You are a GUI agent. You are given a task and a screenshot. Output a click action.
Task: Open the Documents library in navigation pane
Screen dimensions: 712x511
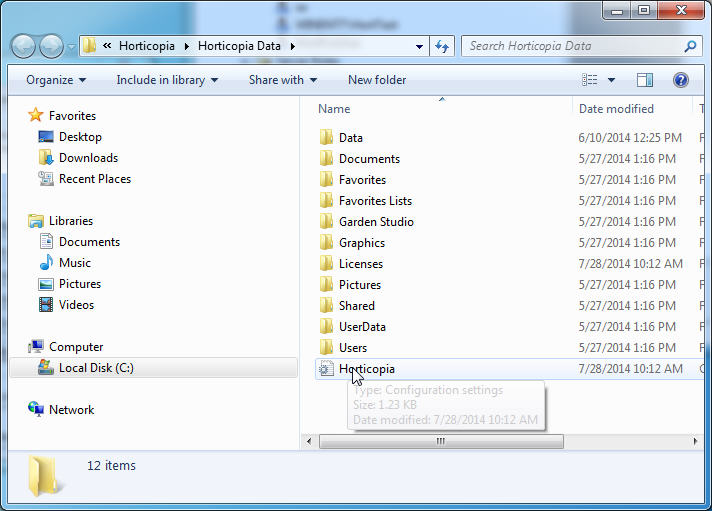coord(80,242)
